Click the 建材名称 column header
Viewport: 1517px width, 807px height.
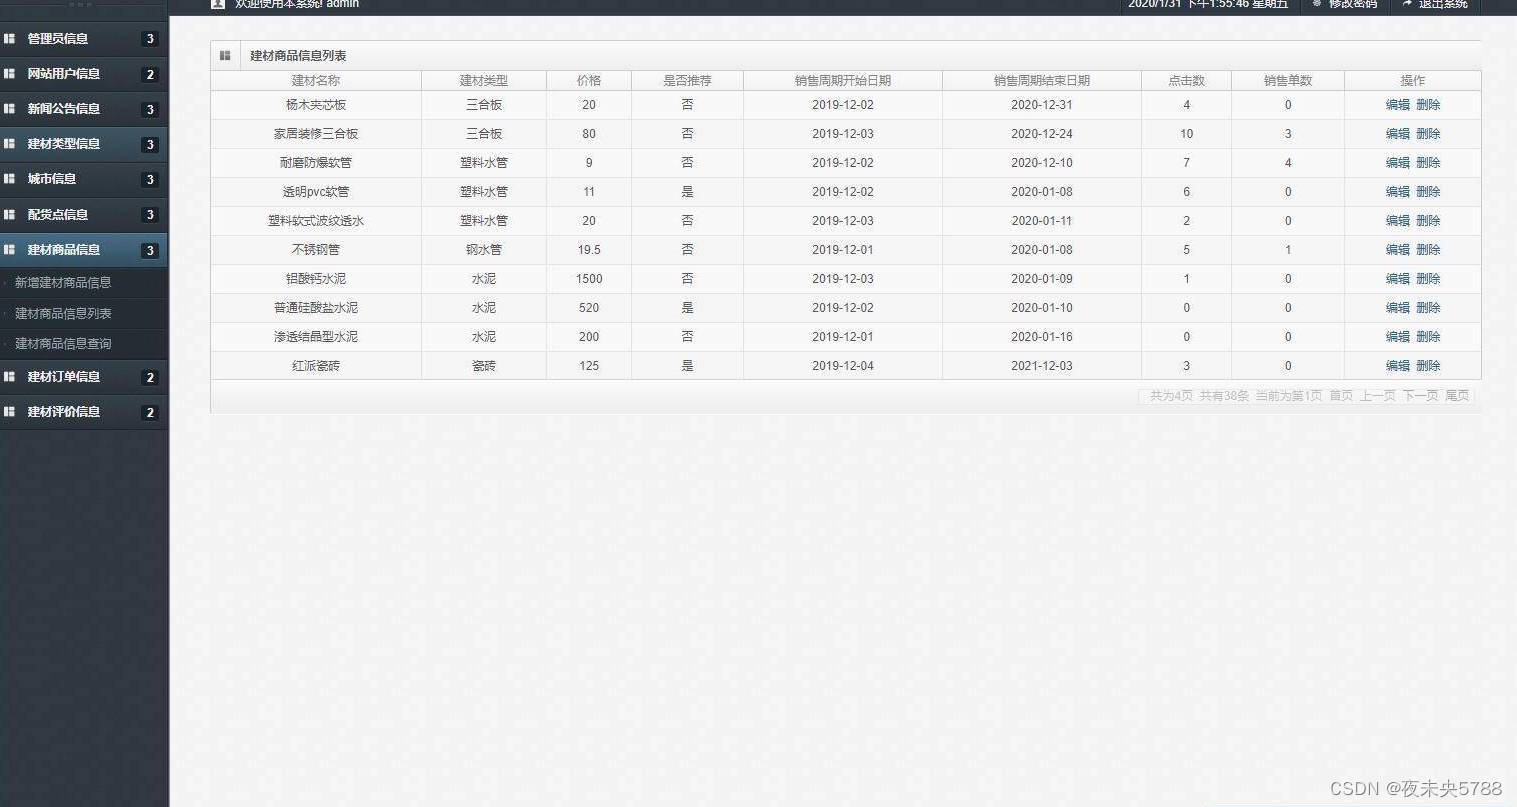click(316, 81)
